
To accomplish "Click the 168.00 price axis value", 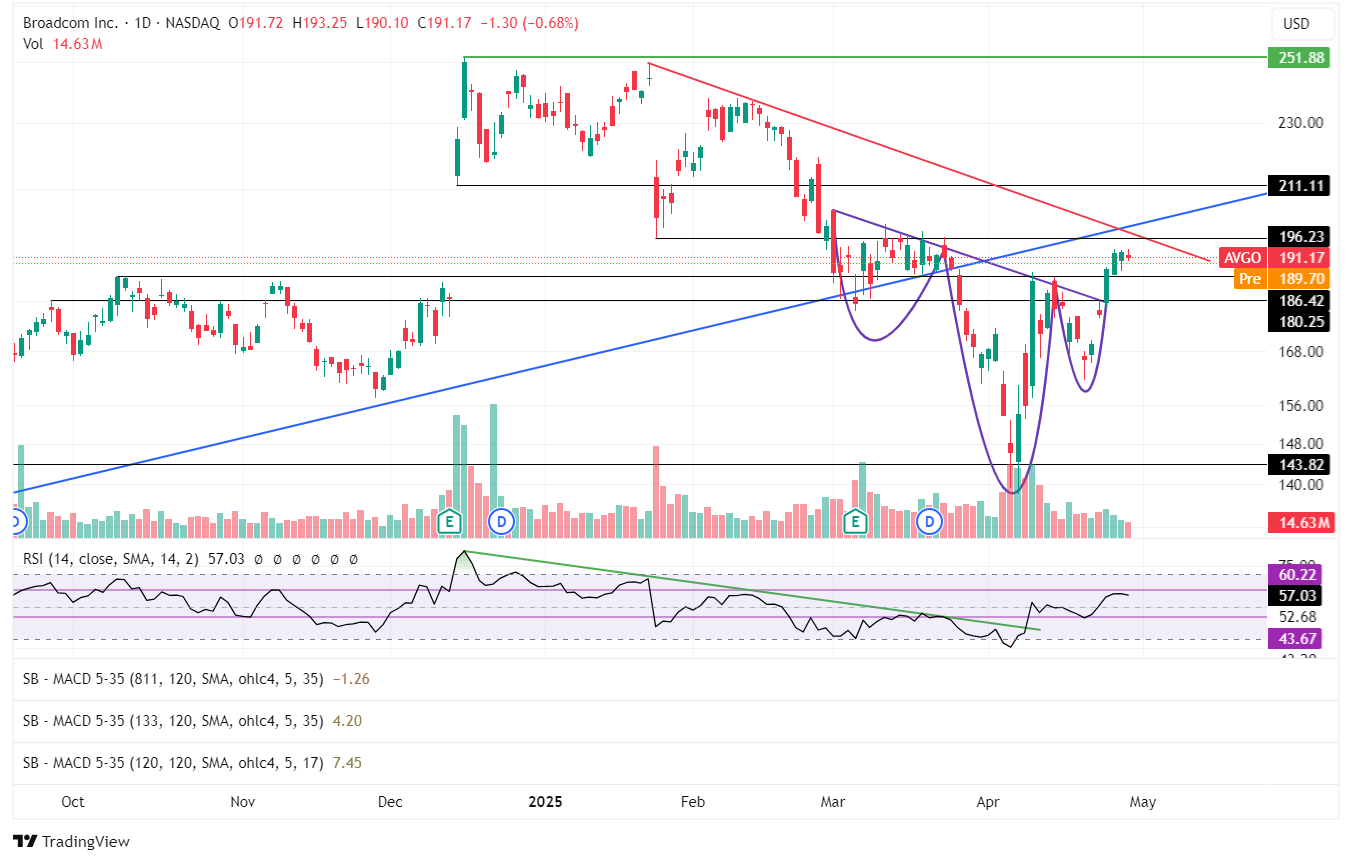I will tap(1301, 352).
